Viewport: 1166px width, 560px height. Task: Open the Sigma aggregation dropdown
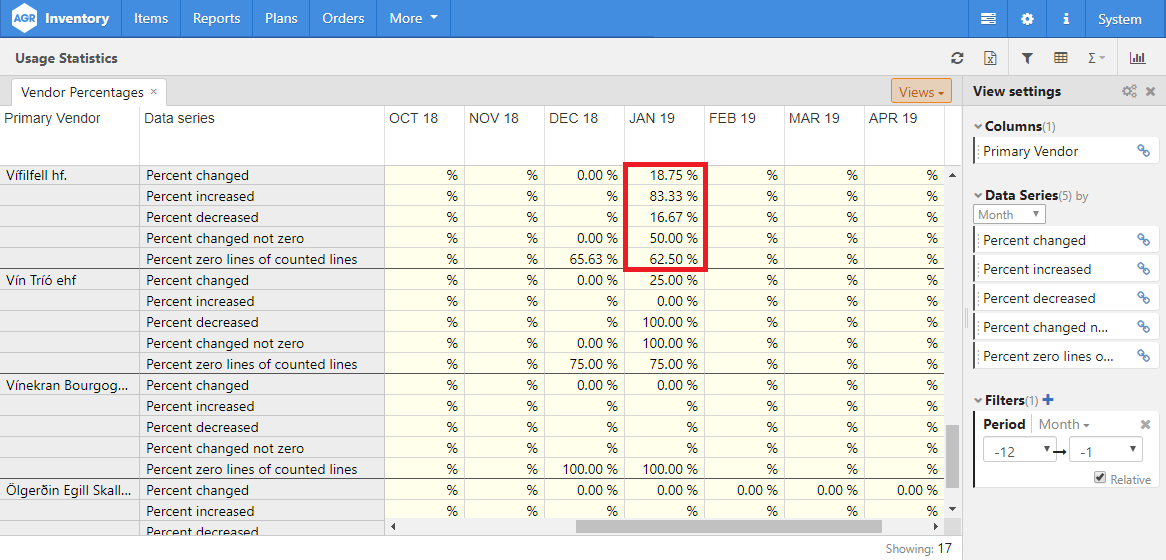pyautogui.click(x=1096, y=59)
